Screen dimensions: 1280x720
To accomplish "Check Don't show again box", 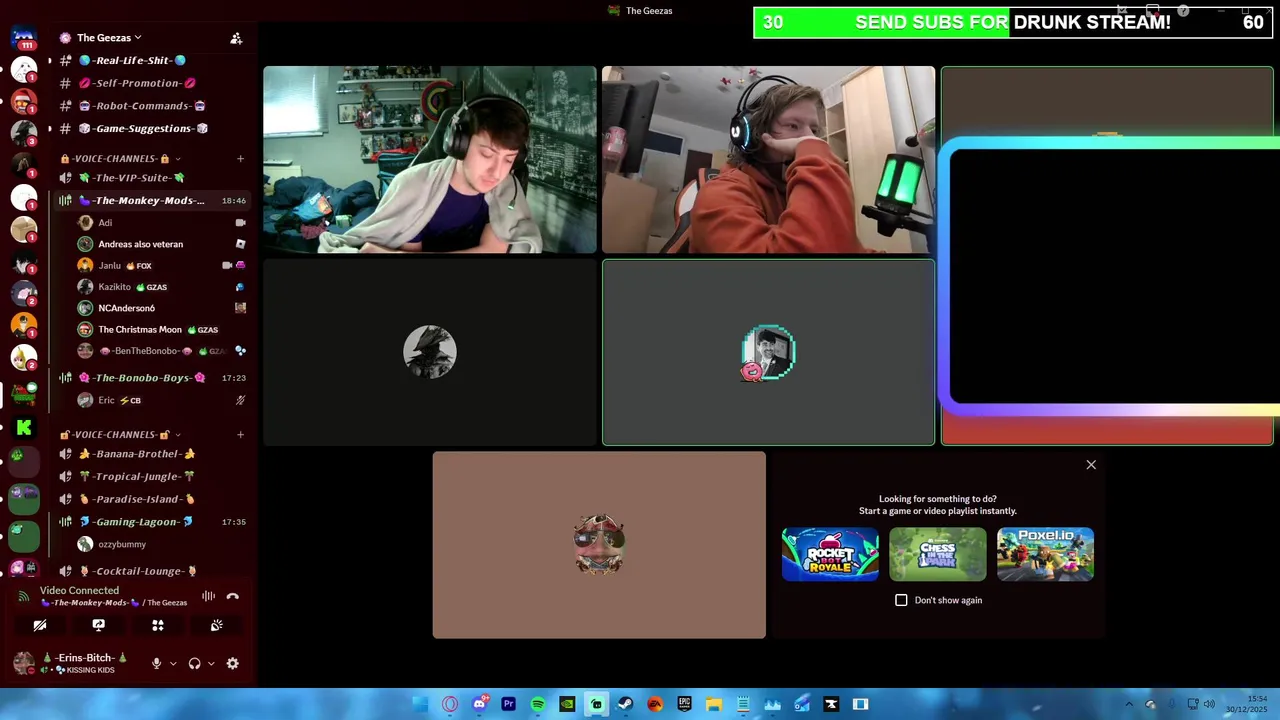I will click(x=901, y=600).
